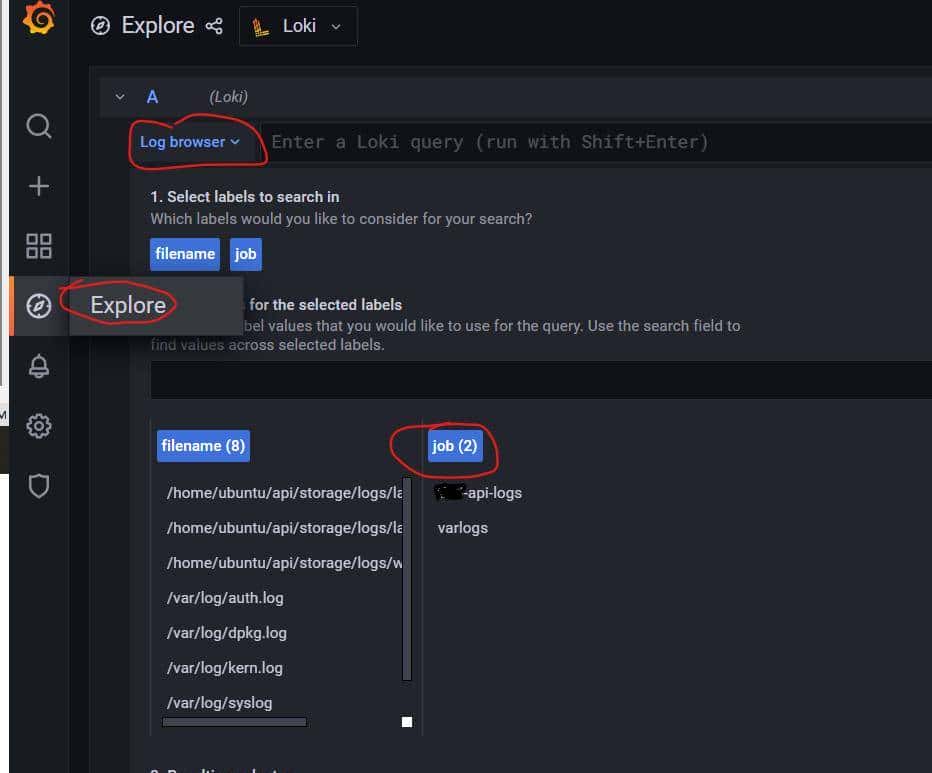Open the Explore menu entry

click(126, 305)
